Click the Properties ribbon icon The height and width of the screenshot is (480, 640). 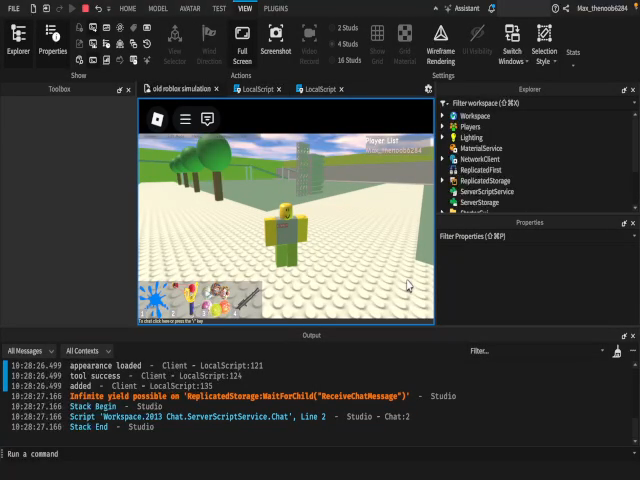[x=53, y=39]
